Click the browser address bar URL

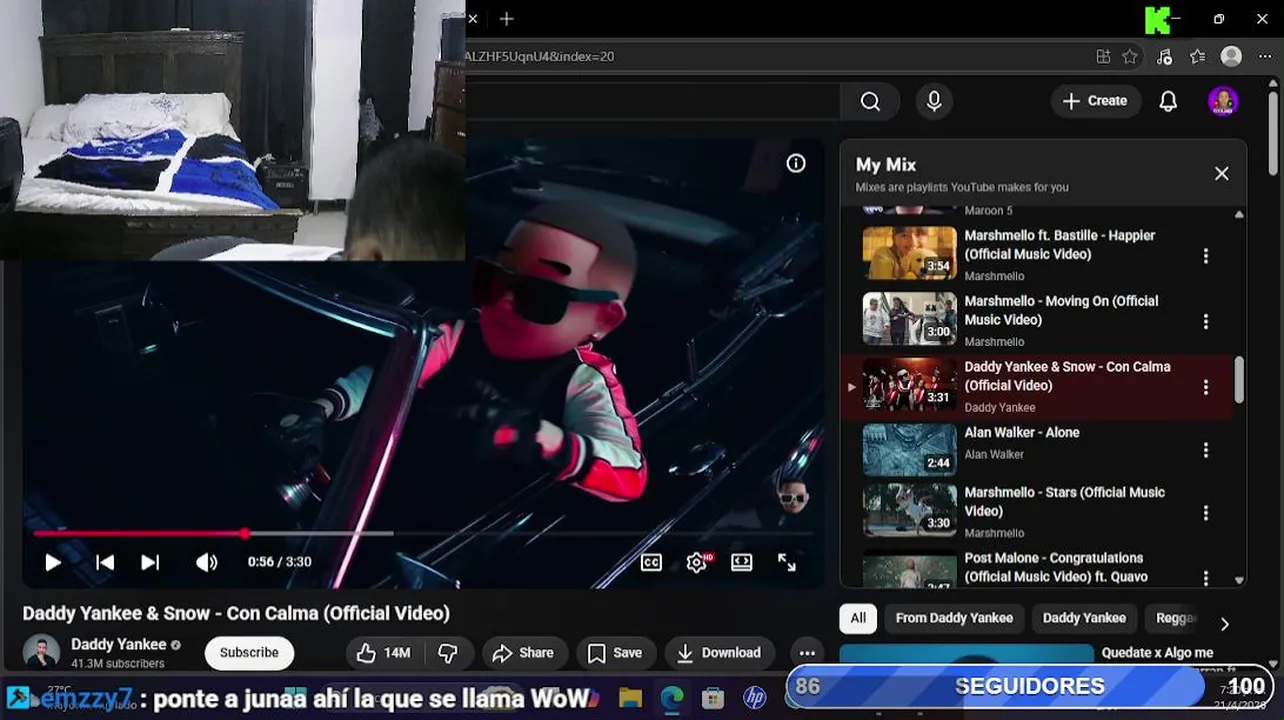point(540,56)
